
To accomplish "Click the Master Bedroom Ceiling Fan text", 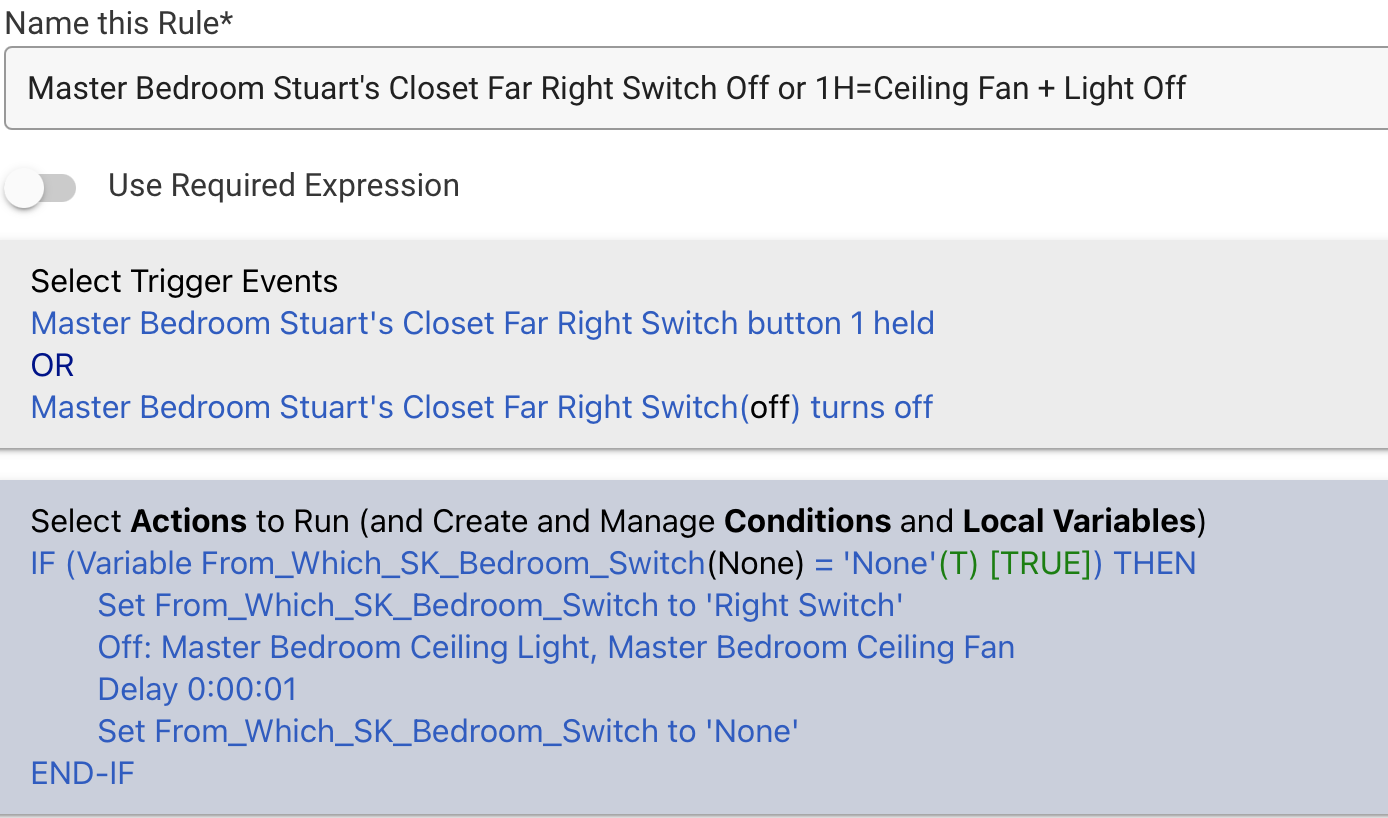I will [x=811, y=647].
